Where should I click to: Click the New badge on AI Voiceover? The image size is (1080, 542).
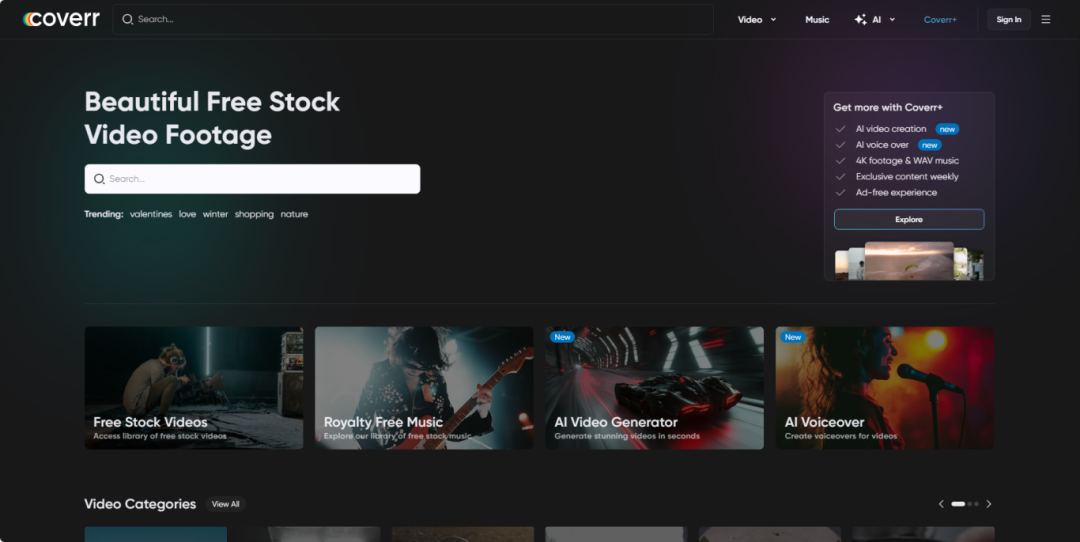pos(793,337)
